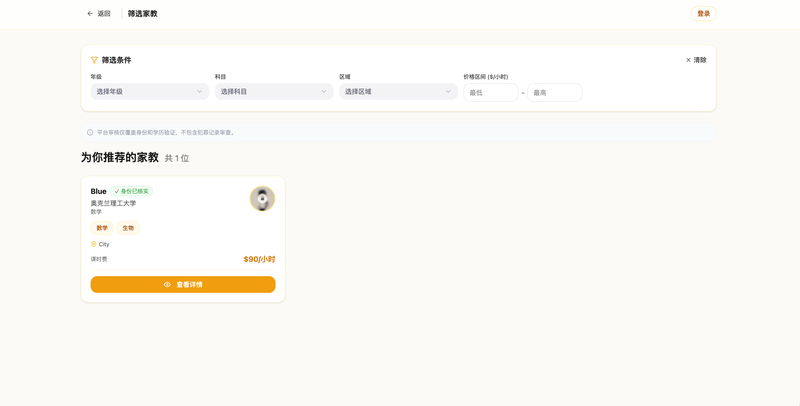Click 查看详情 view details button
800x406 pixels.
183,285
